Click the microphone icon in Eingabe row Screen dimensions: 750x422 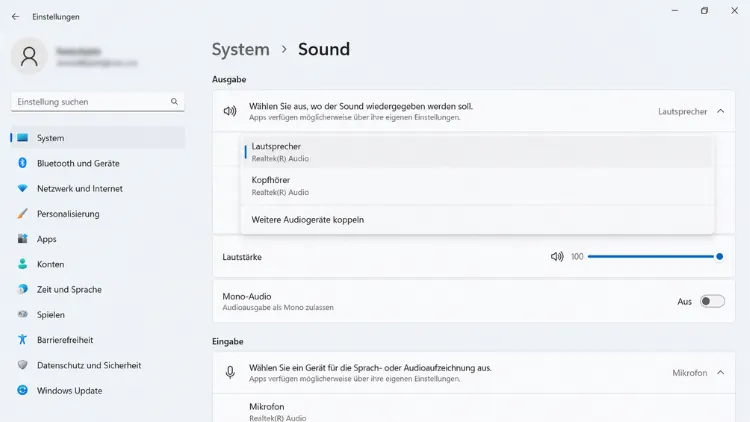[230, 372]
